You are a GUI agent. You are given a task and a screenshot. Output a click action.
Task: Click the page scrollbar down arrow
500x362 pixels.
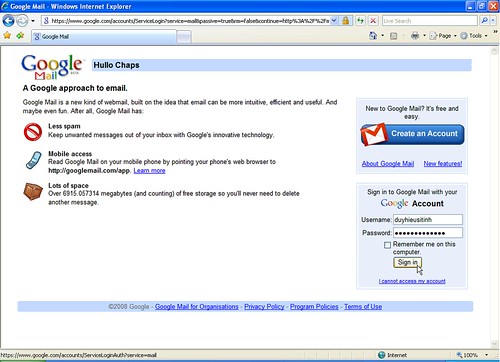click(x=494, y=344)
